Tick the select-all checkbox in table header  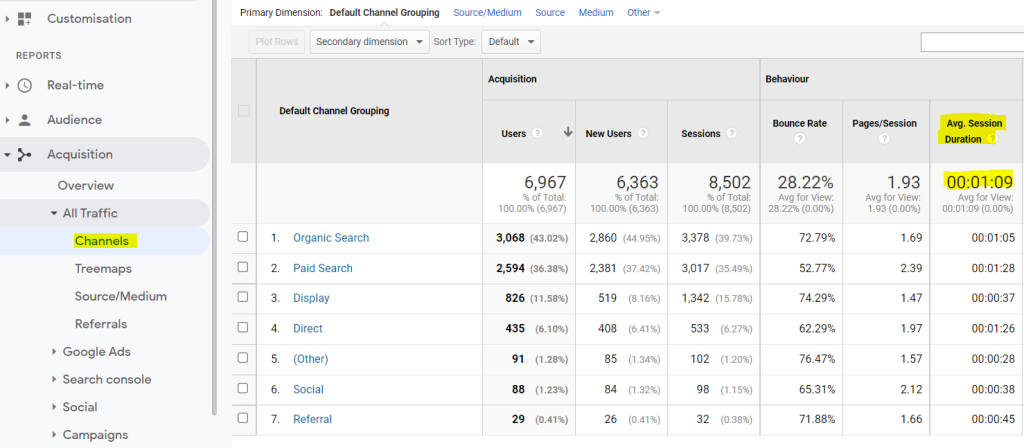pos(244,111)
